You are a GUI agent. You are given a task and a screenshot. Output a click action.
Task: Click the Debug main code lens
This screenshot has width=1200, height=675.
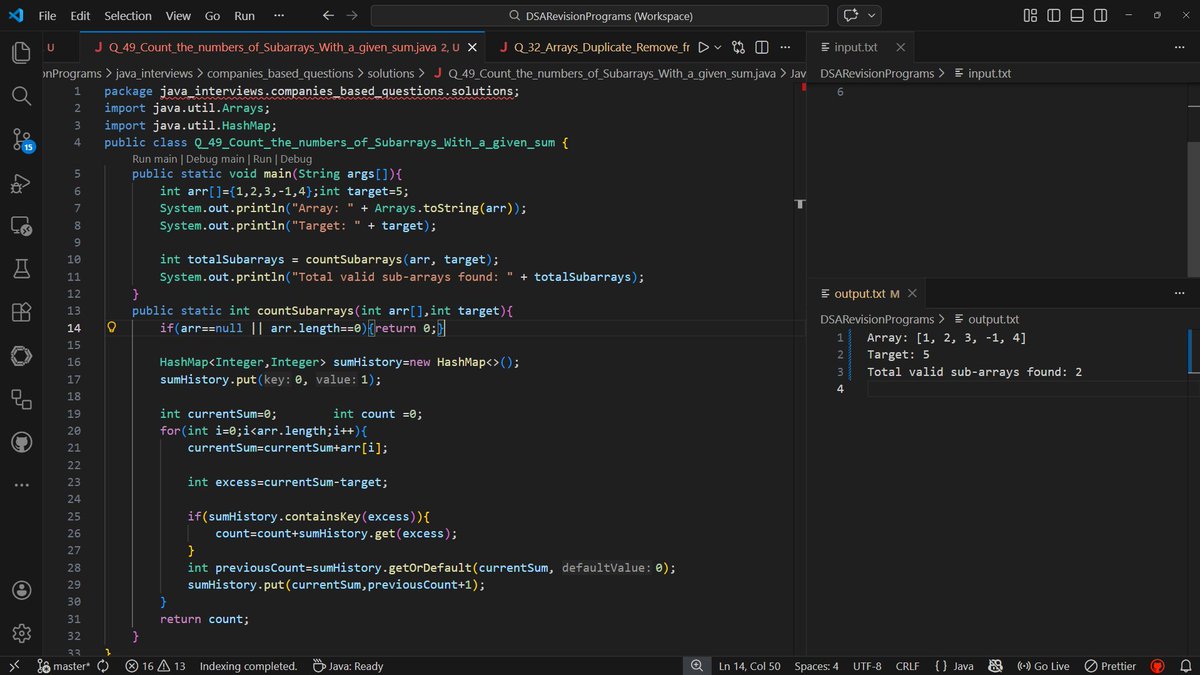pos(215,159)
